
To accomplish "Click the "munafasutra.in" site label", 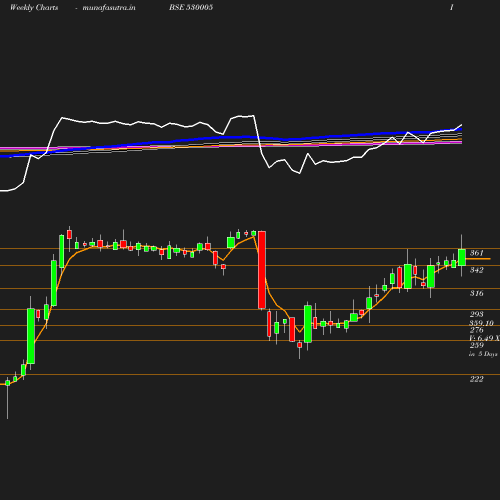I will (109, 7).
